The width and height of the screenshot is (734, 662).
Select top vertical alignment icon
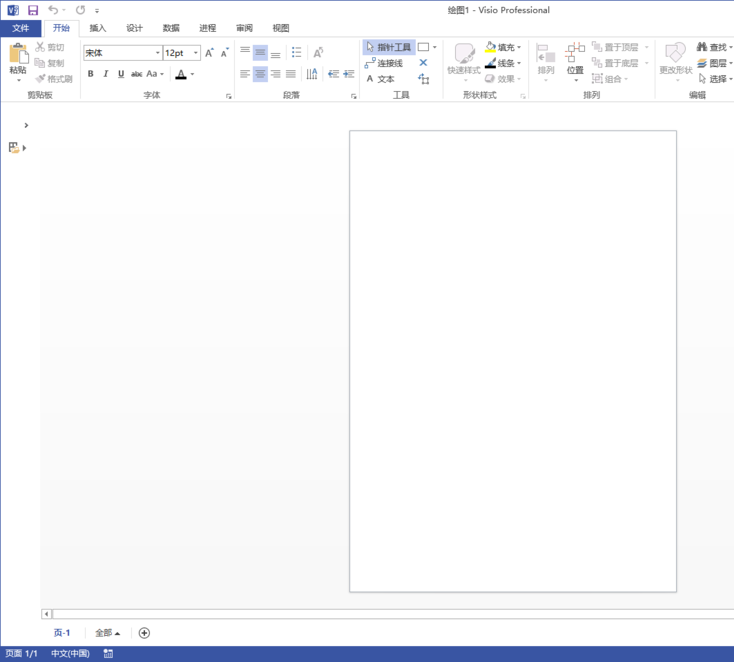pyautogui.click(x=245, y=52)
